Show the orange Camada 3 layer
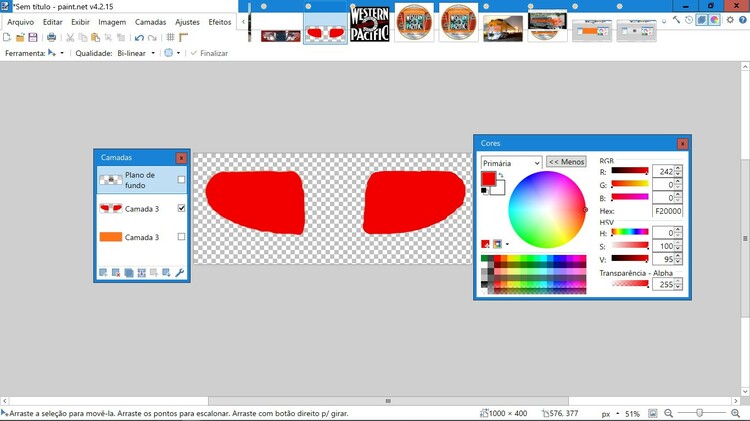The width and height of the screenshot is (750, 421). 181,237
